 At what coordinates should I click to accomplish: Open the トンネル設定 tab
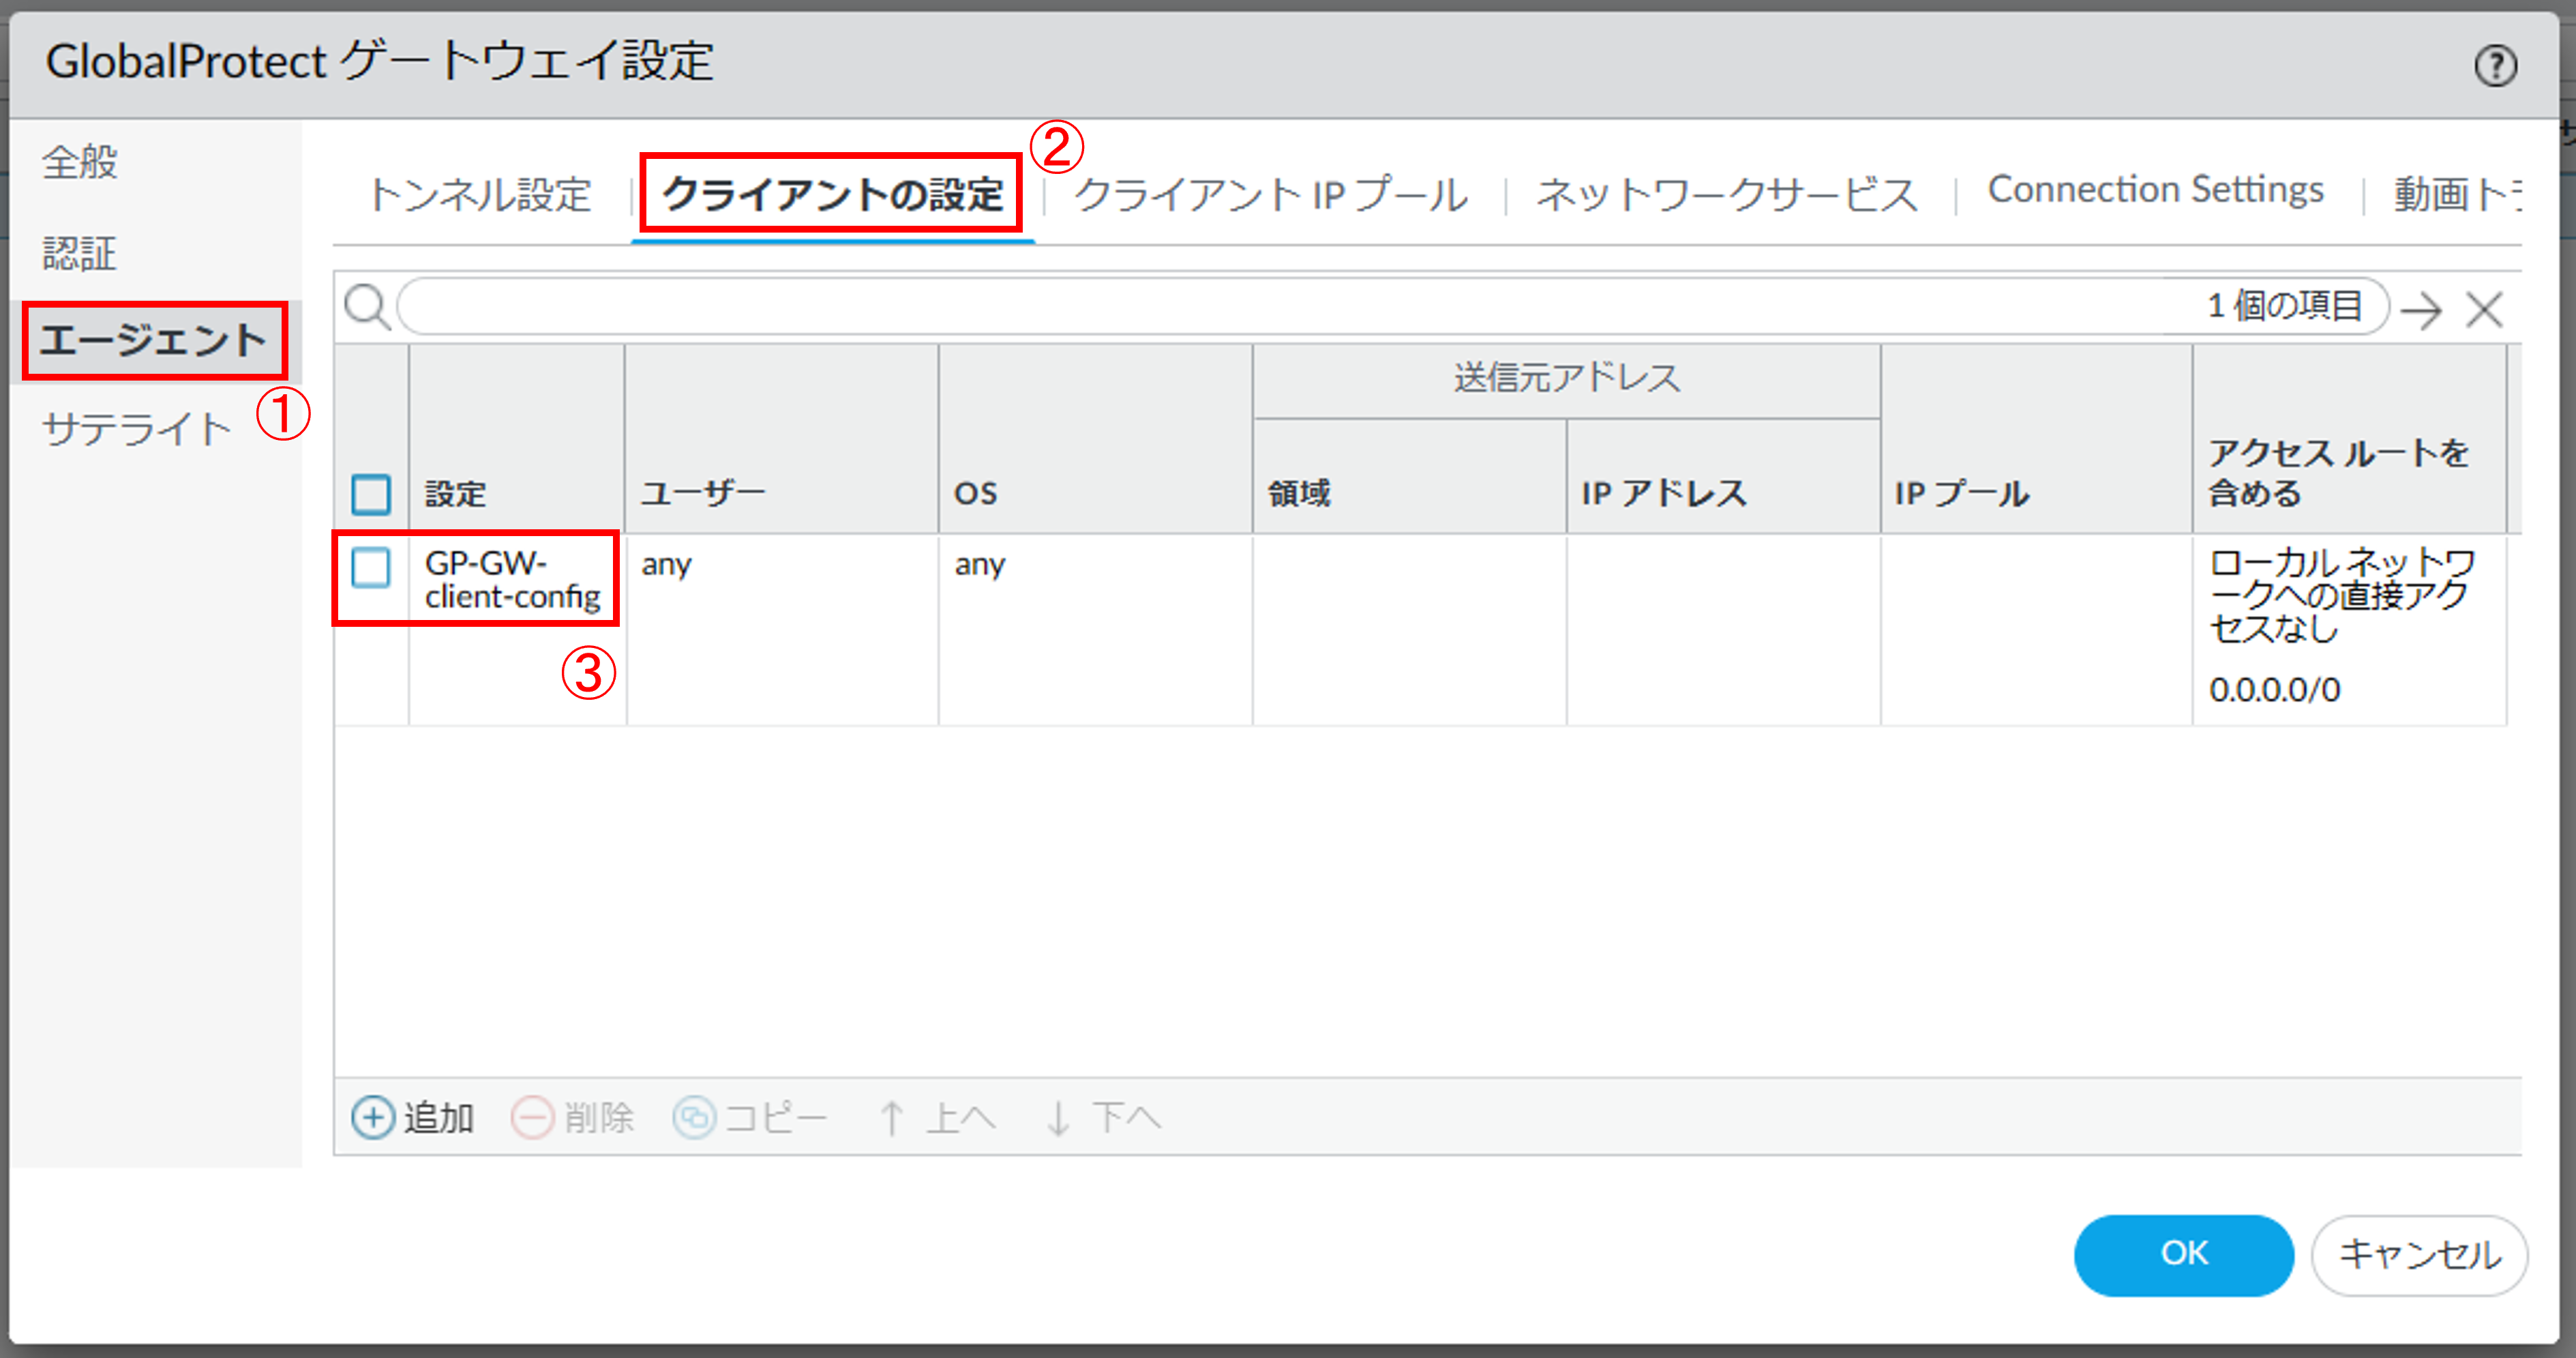click(481, 194)
